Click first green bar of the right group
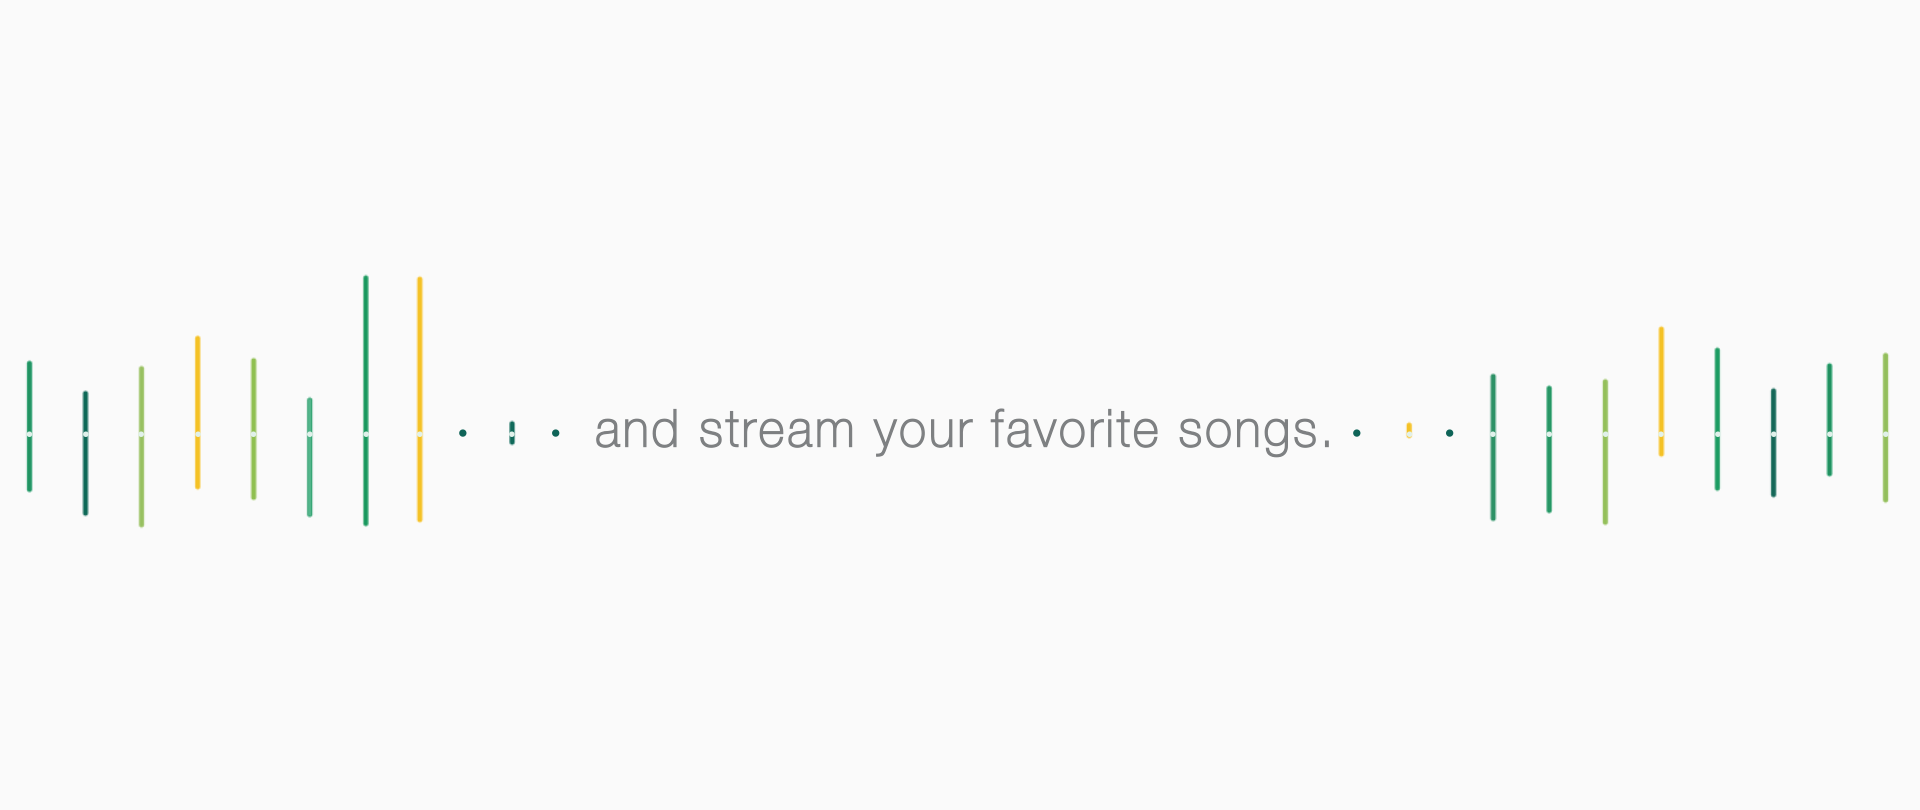The width and height of the screenshot is (1920, 810). [1493, 447]
